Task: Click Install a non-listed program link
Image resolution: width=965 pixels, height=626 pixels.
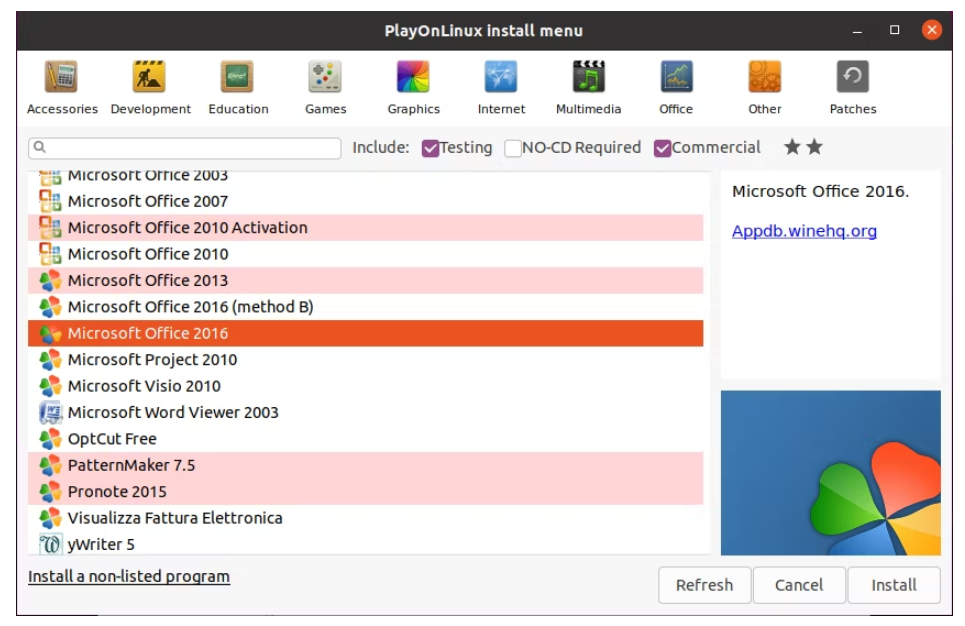Action: (x=129, y=577)
